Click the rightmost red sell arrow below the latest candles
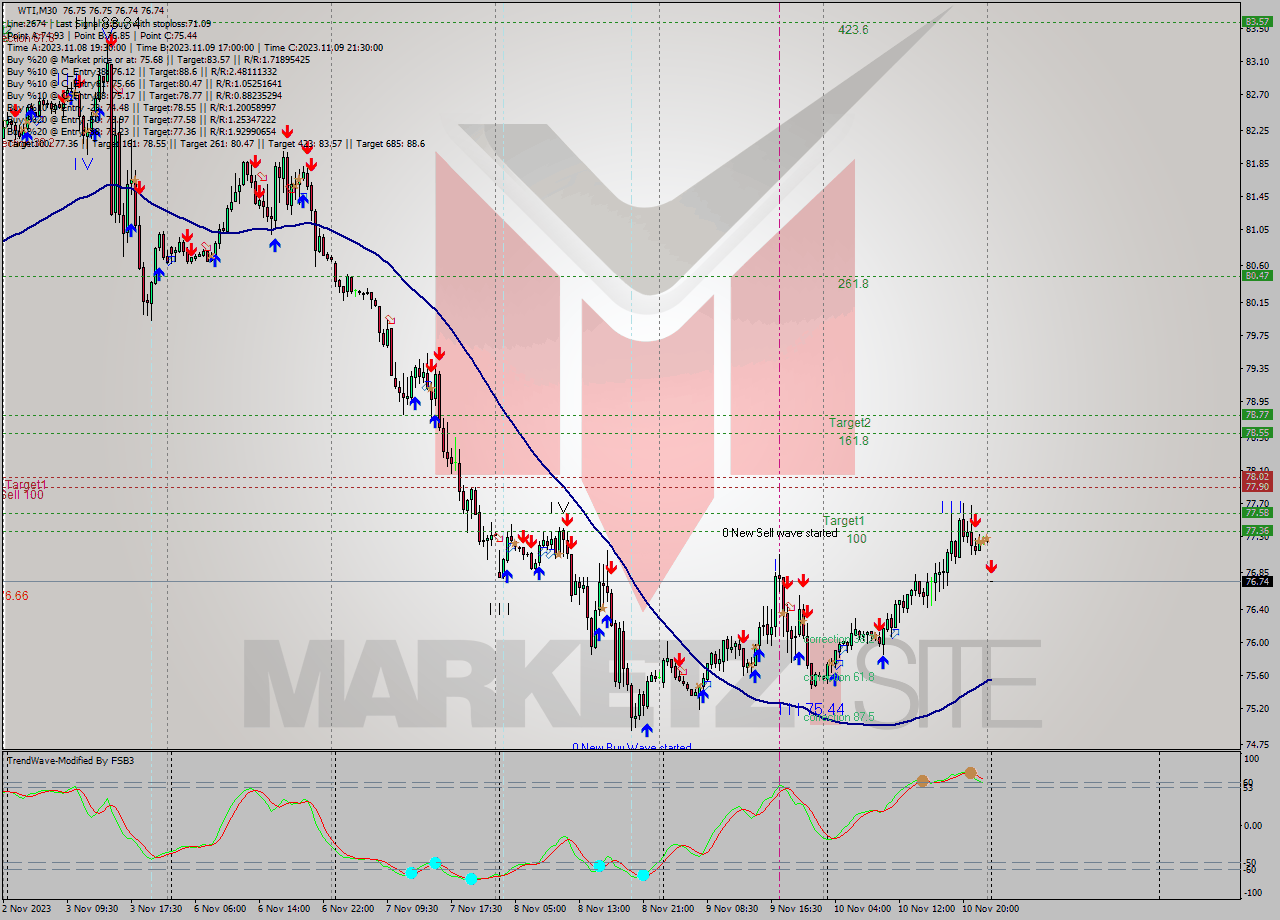Screen dimensions: 1280x920 [x=991, y=567]
